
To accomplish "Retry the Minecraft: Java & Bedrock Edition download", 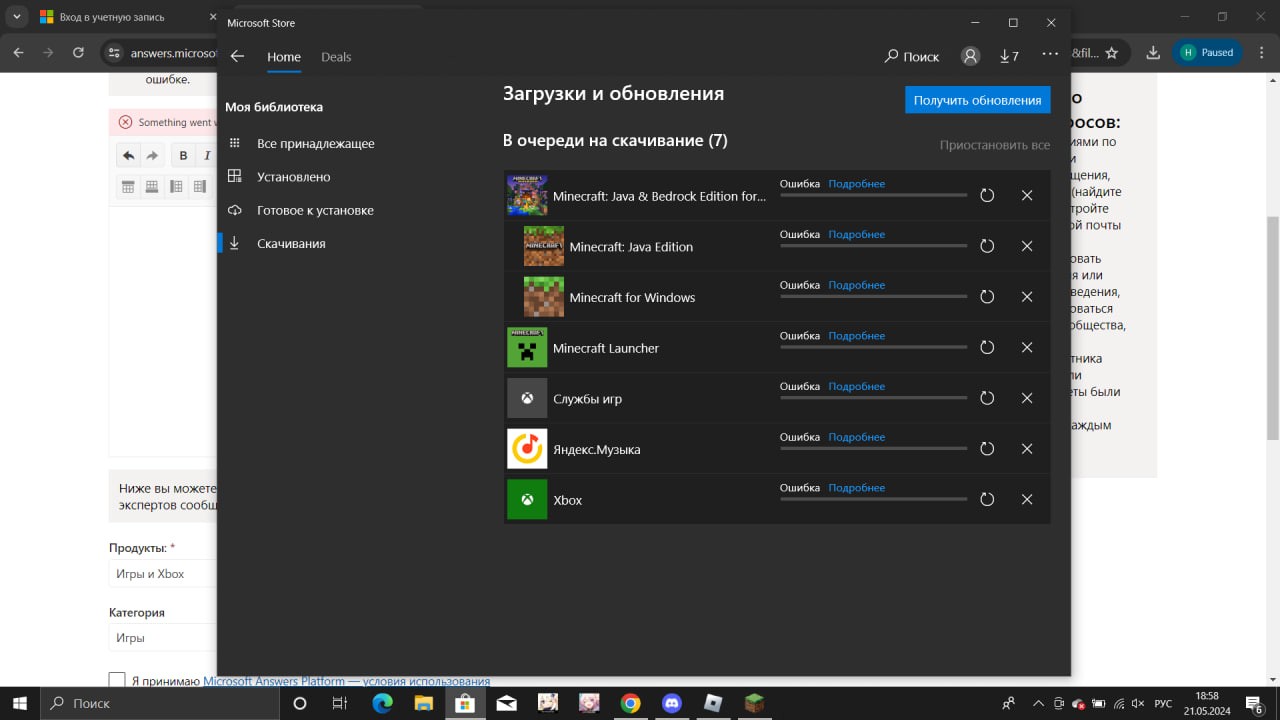I will click(x=987, y=195).
